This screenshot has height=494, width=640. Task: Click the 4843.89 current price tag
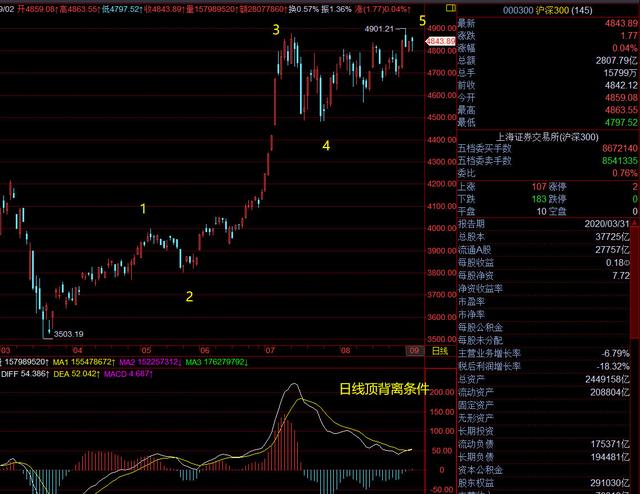(440, 41)
